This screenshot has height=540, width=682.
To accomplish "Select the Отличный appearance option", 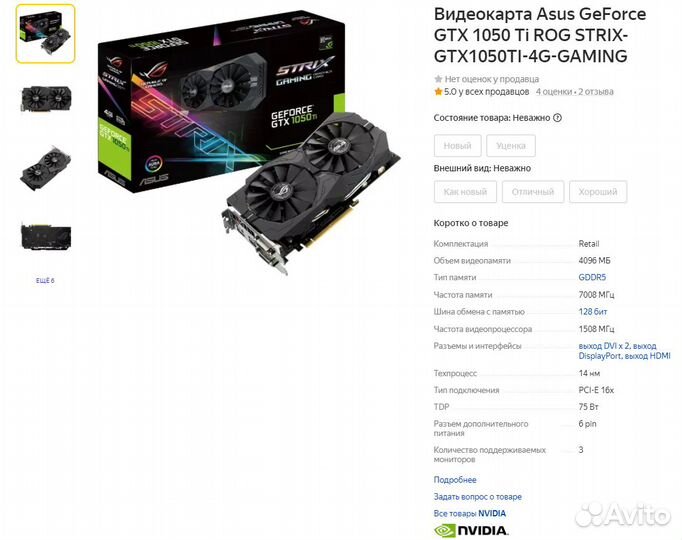I will pos(533,192).
